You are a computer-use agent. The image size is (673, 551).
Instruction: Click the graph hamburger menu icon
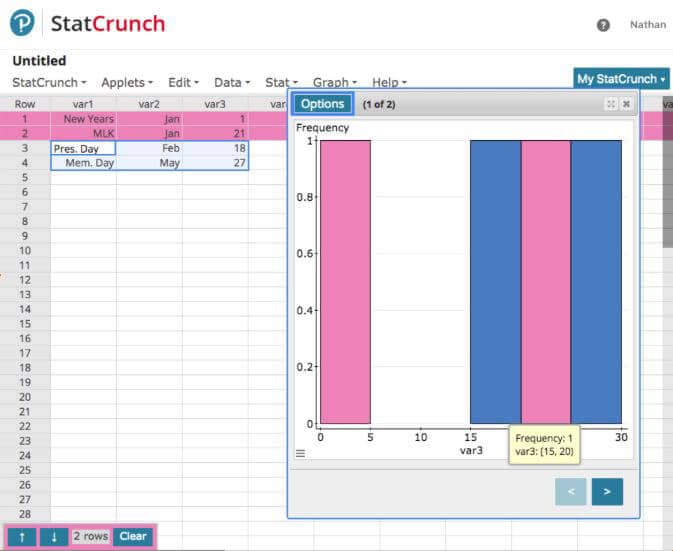pyautogui.click(x=301, y=453)
